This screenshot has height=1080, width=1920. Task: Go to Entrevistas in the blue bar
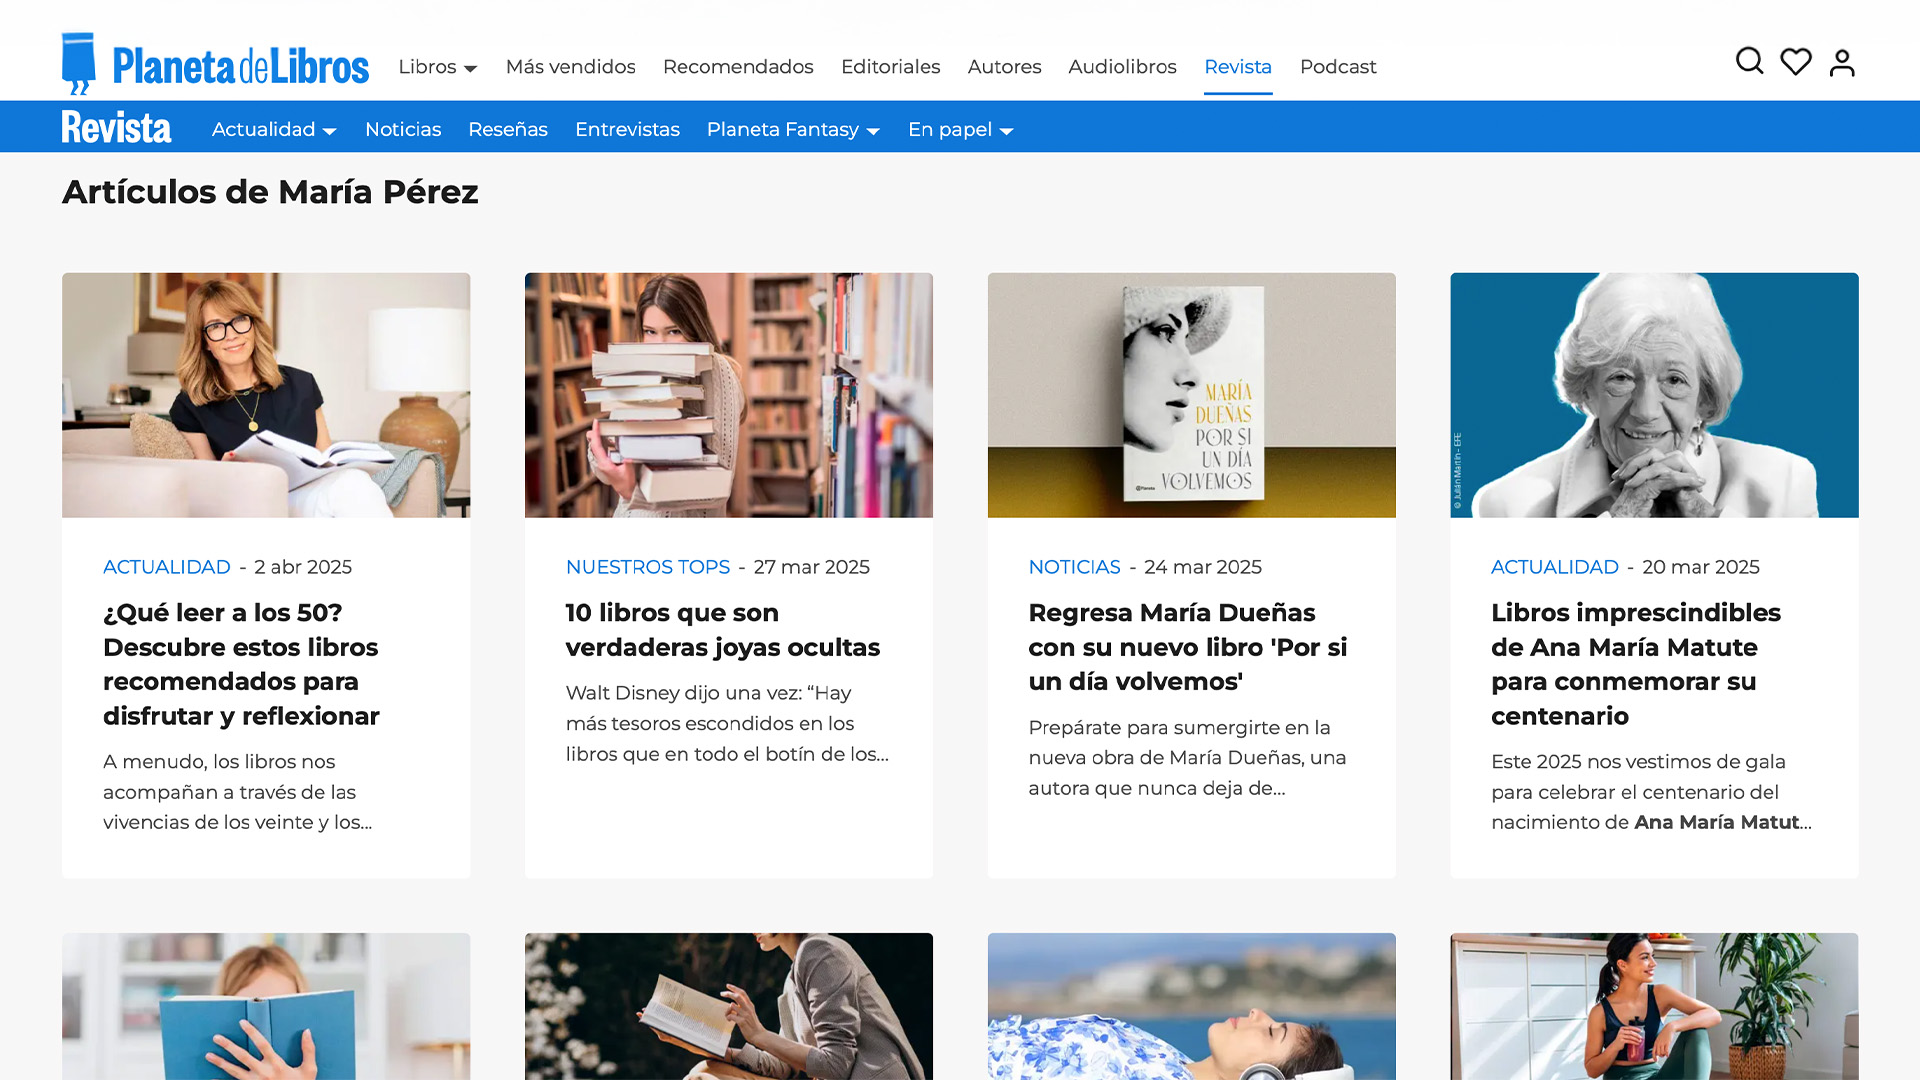point(627,130)
